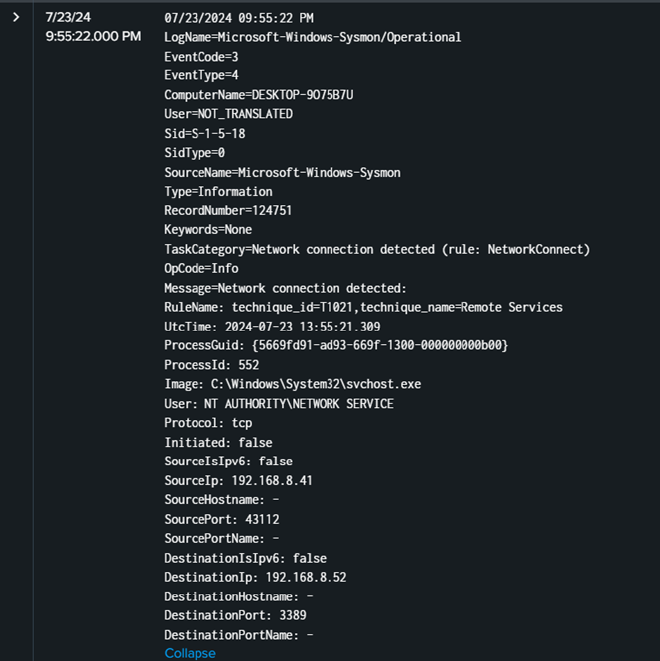Select the ProcessGuid value line
Image resolution: width=660 pixels, height=661 pixels.
pos(336,345)
